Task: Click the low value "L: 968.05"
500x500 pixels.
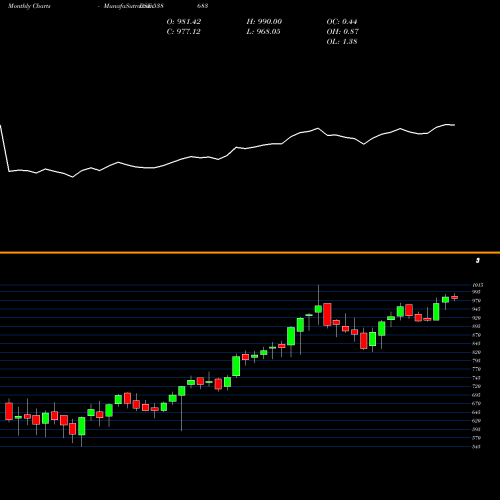Action: tap(263, 32)
